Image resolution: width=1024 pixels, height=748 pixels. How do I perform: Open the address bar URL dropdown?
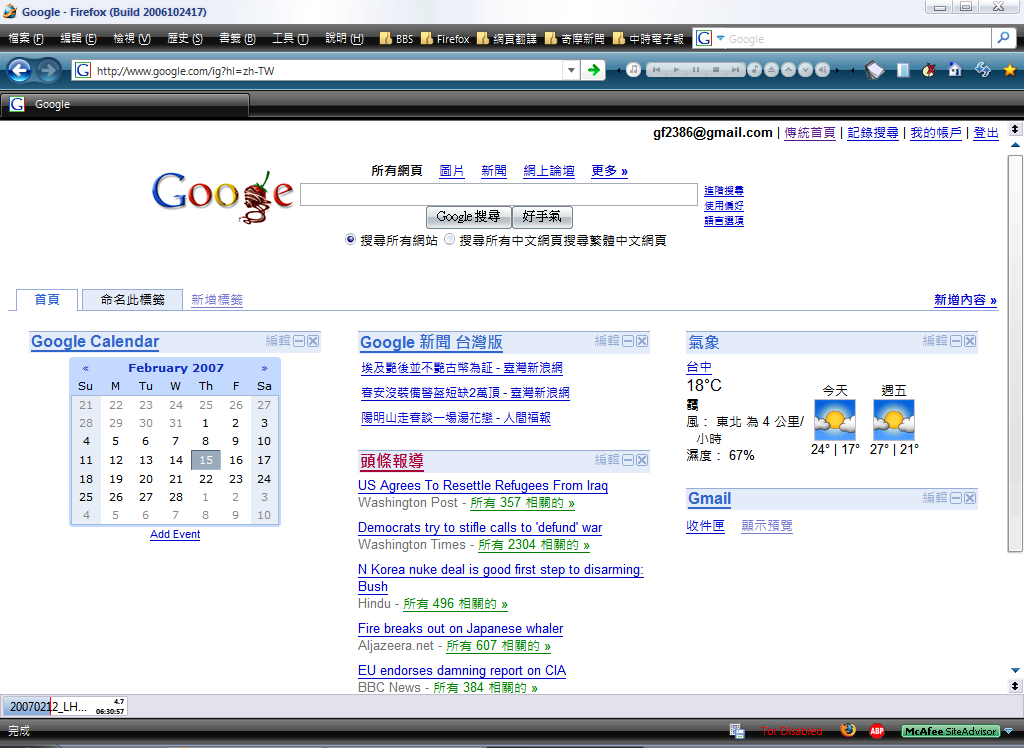pos(571,70)
